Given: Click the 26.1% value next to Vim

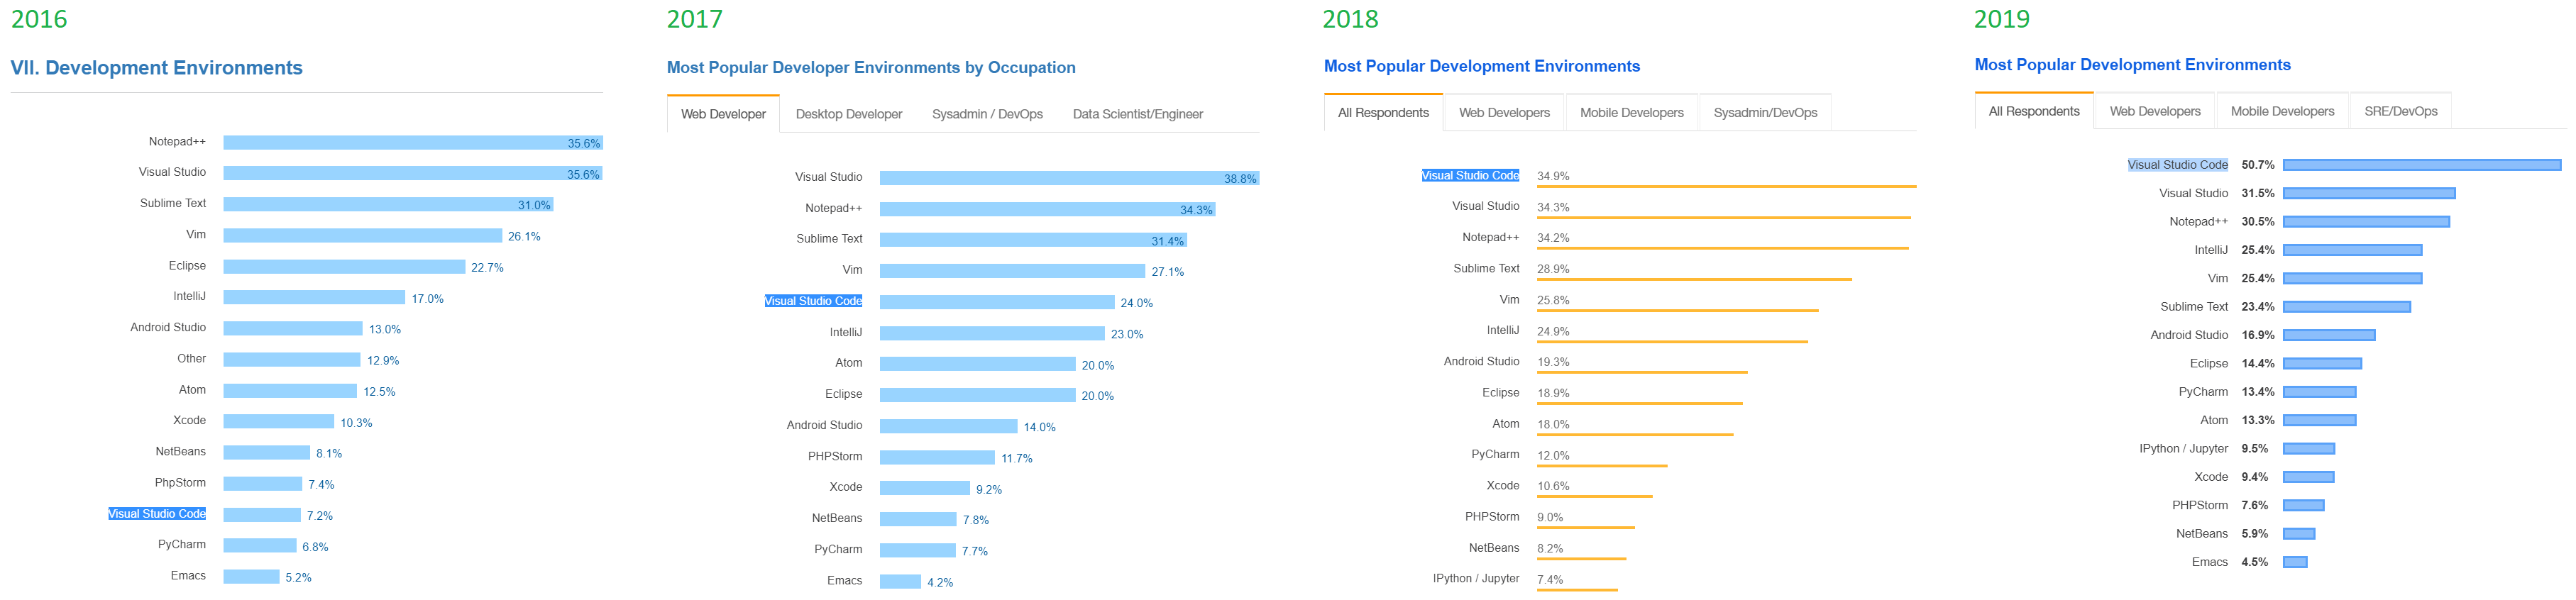Looking at the screenshot, I should [x=524, y=237].
